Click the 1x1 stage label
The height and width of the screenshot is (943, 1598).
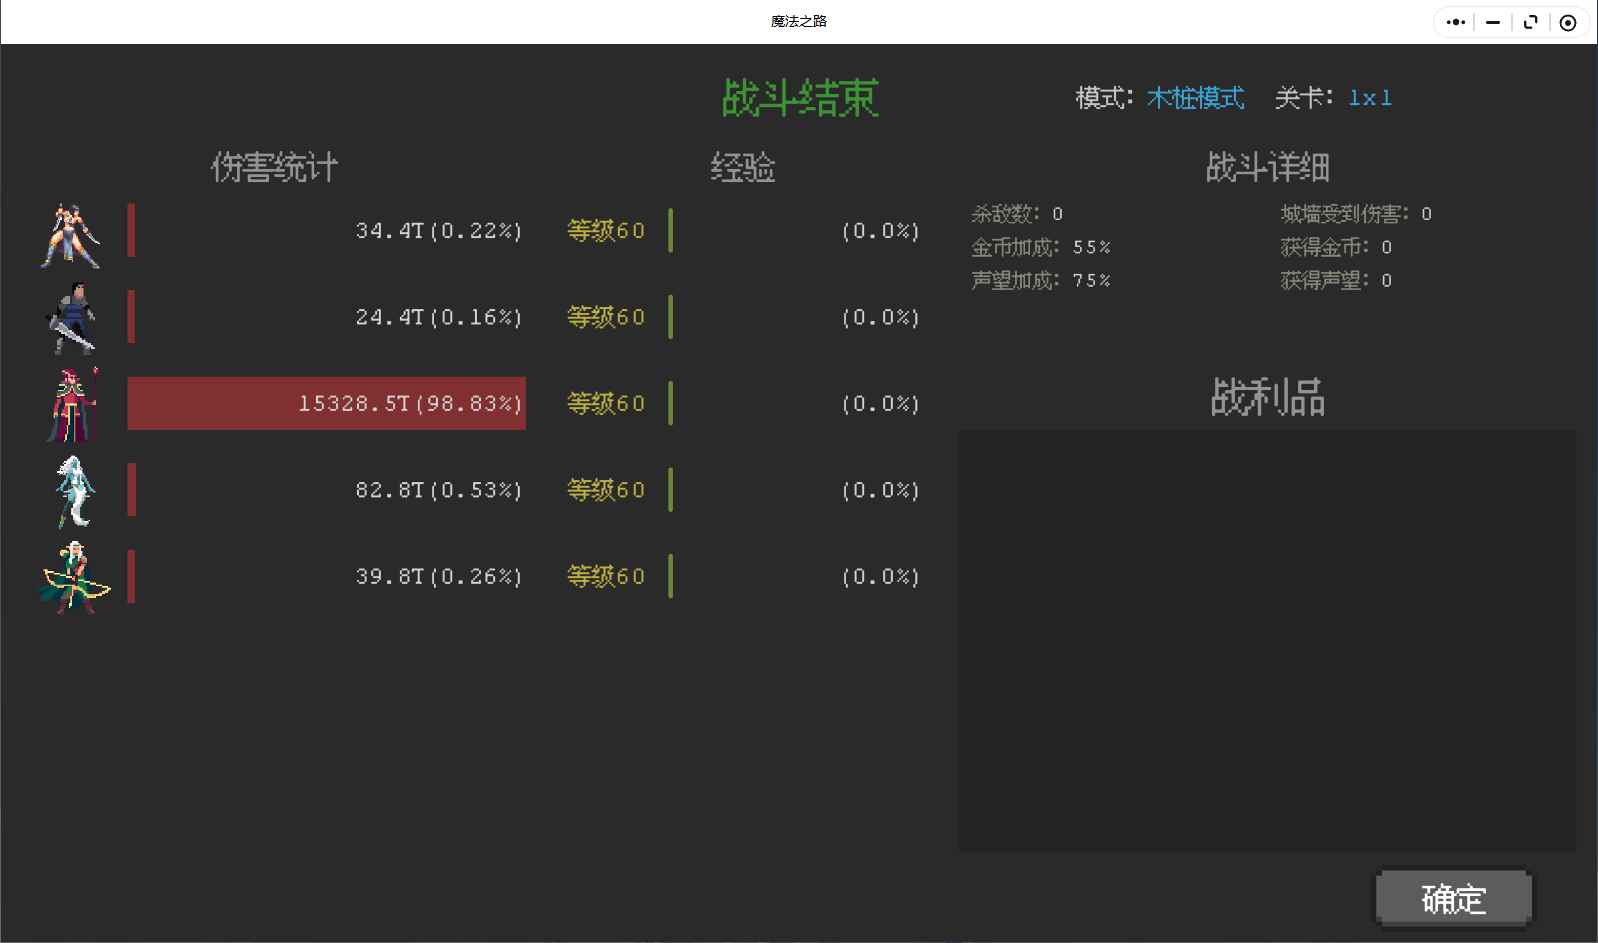[1370, 98]
